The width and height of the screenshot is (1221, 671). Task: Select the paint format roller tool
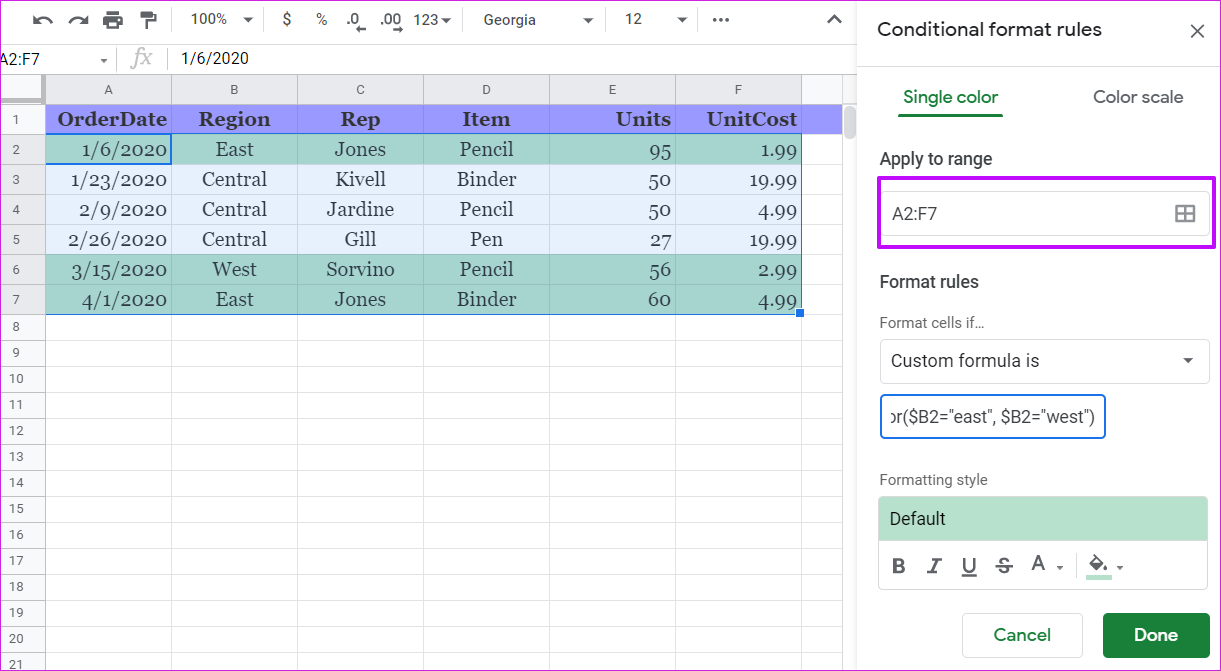(x=148, y=20)
